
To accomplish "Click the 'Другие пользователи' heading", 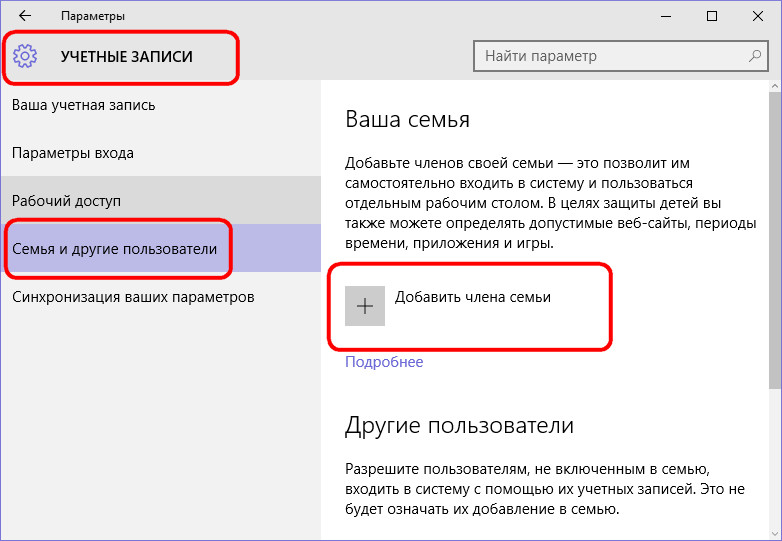I will 459,425.
